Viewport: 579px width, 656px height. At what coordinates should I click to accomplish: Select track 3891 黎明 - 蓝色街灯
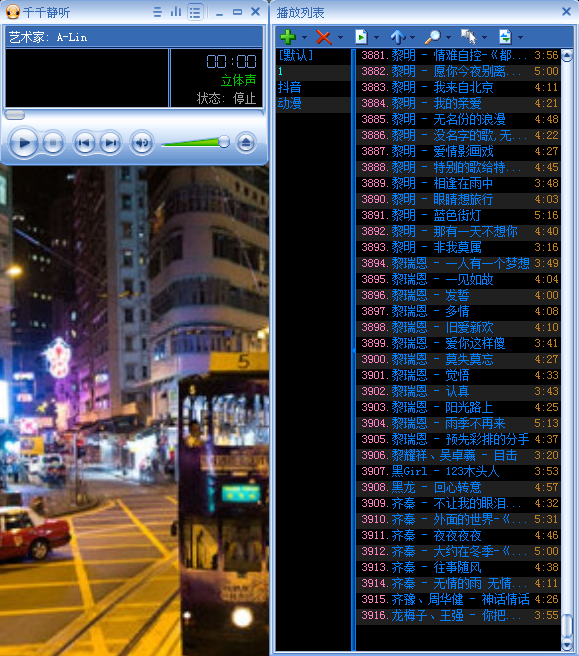click(459, 215)
